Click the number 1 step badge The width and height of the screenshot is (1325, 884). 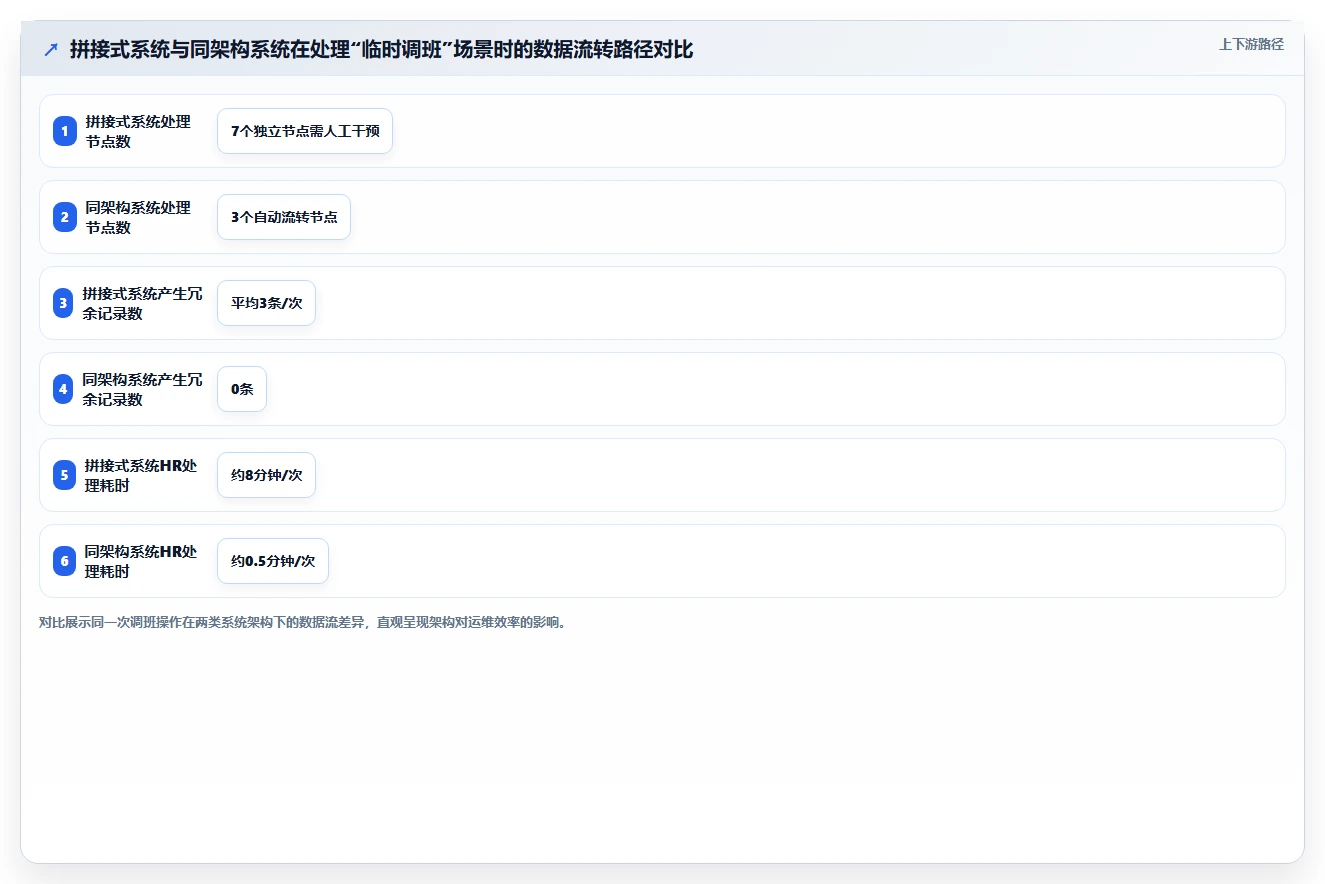[x=65, y=131]
